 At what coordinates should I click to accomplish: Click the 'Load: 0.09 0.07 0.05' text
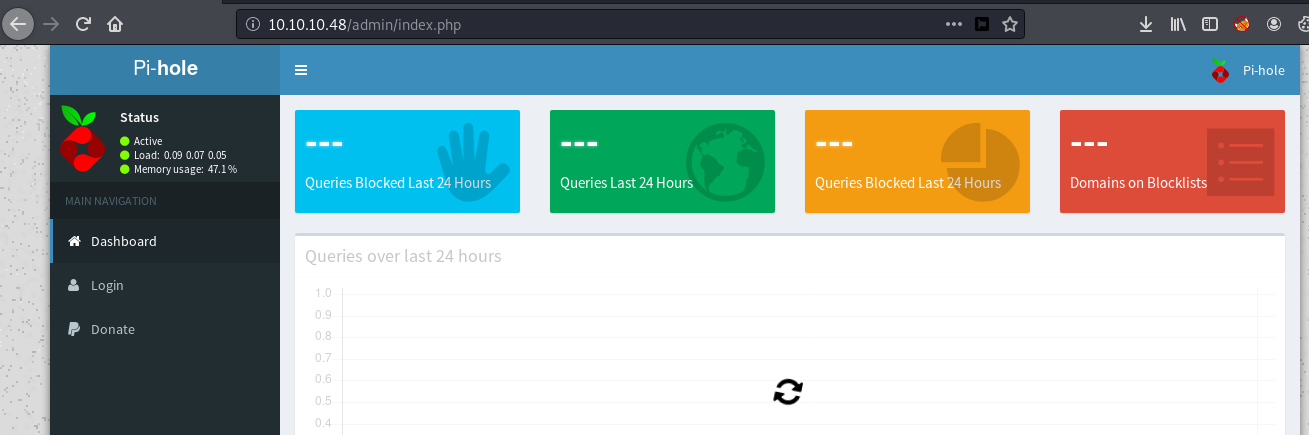pyautogui.click(x=180, y=155)
